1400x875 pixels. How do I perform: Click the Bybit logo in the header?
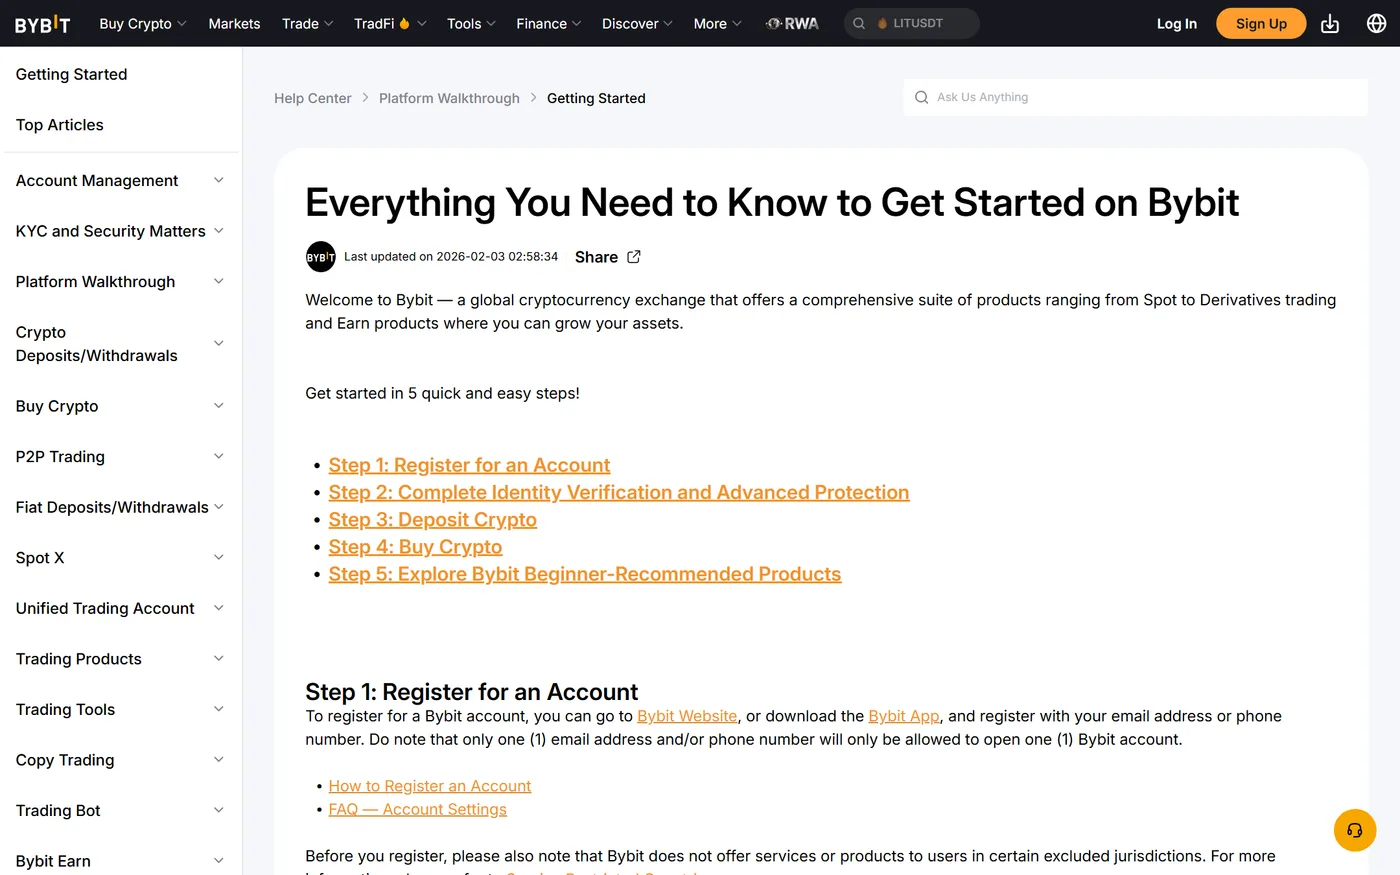coord(43,24)
